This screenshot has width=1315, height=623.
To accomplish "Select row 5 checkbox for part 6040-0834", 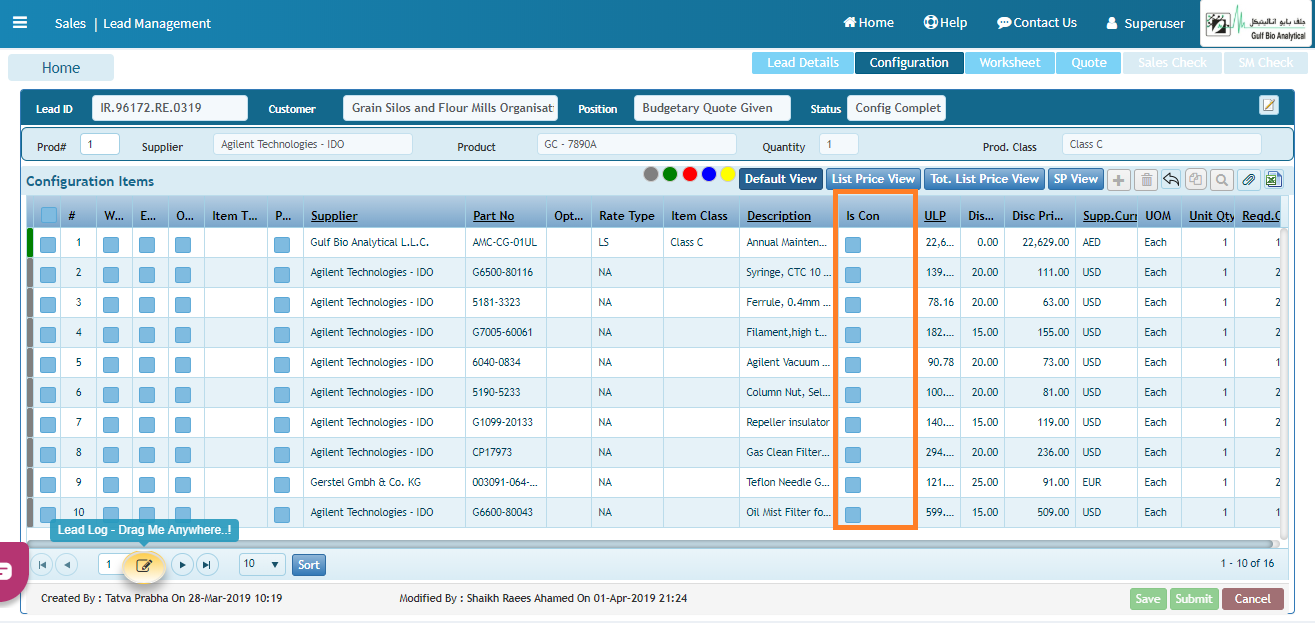I will pyautogui.click(x=48, y=363).
